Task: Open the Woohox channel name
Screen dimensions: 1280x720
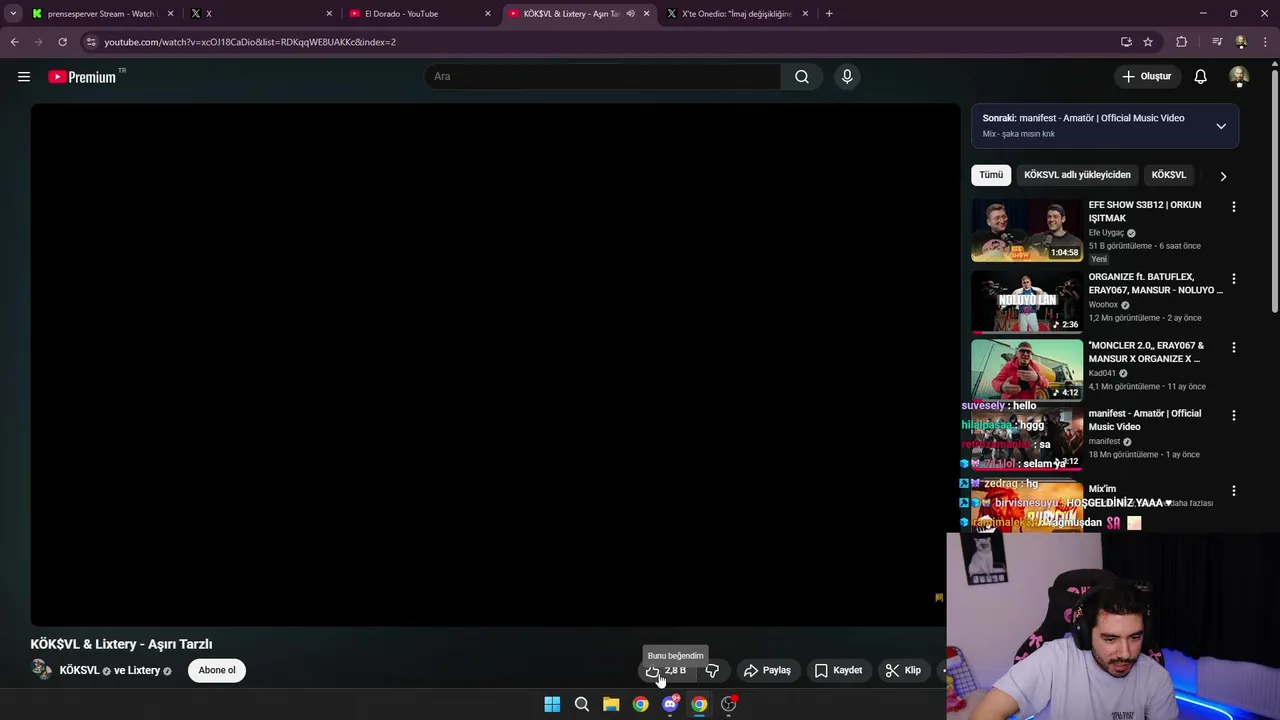Action: click(1103, 305)
